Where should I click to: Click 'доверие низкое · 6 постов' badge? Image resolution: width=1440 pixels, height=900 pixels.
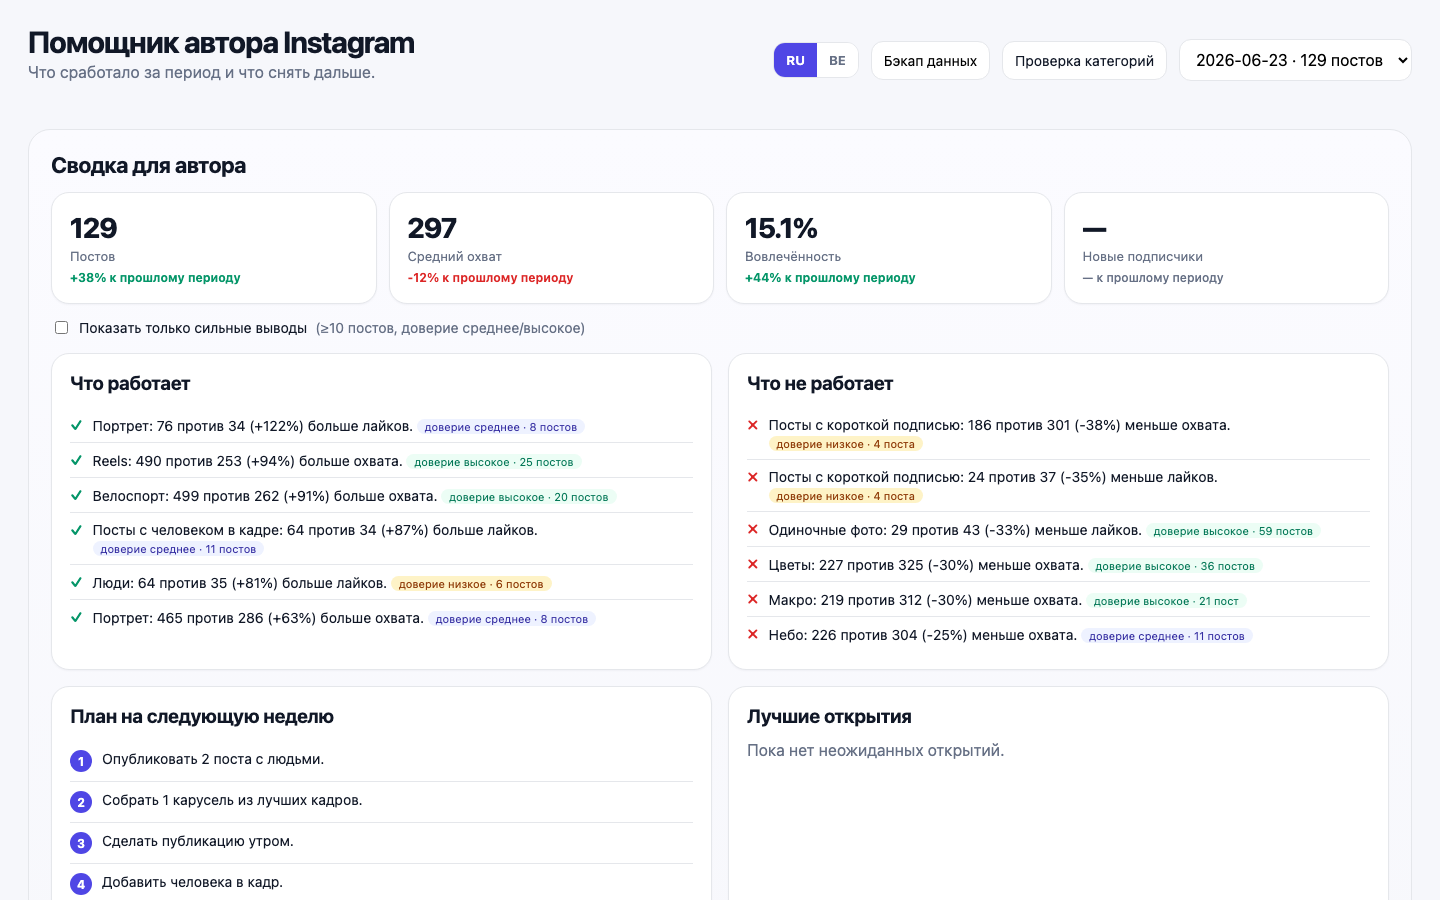471,584
